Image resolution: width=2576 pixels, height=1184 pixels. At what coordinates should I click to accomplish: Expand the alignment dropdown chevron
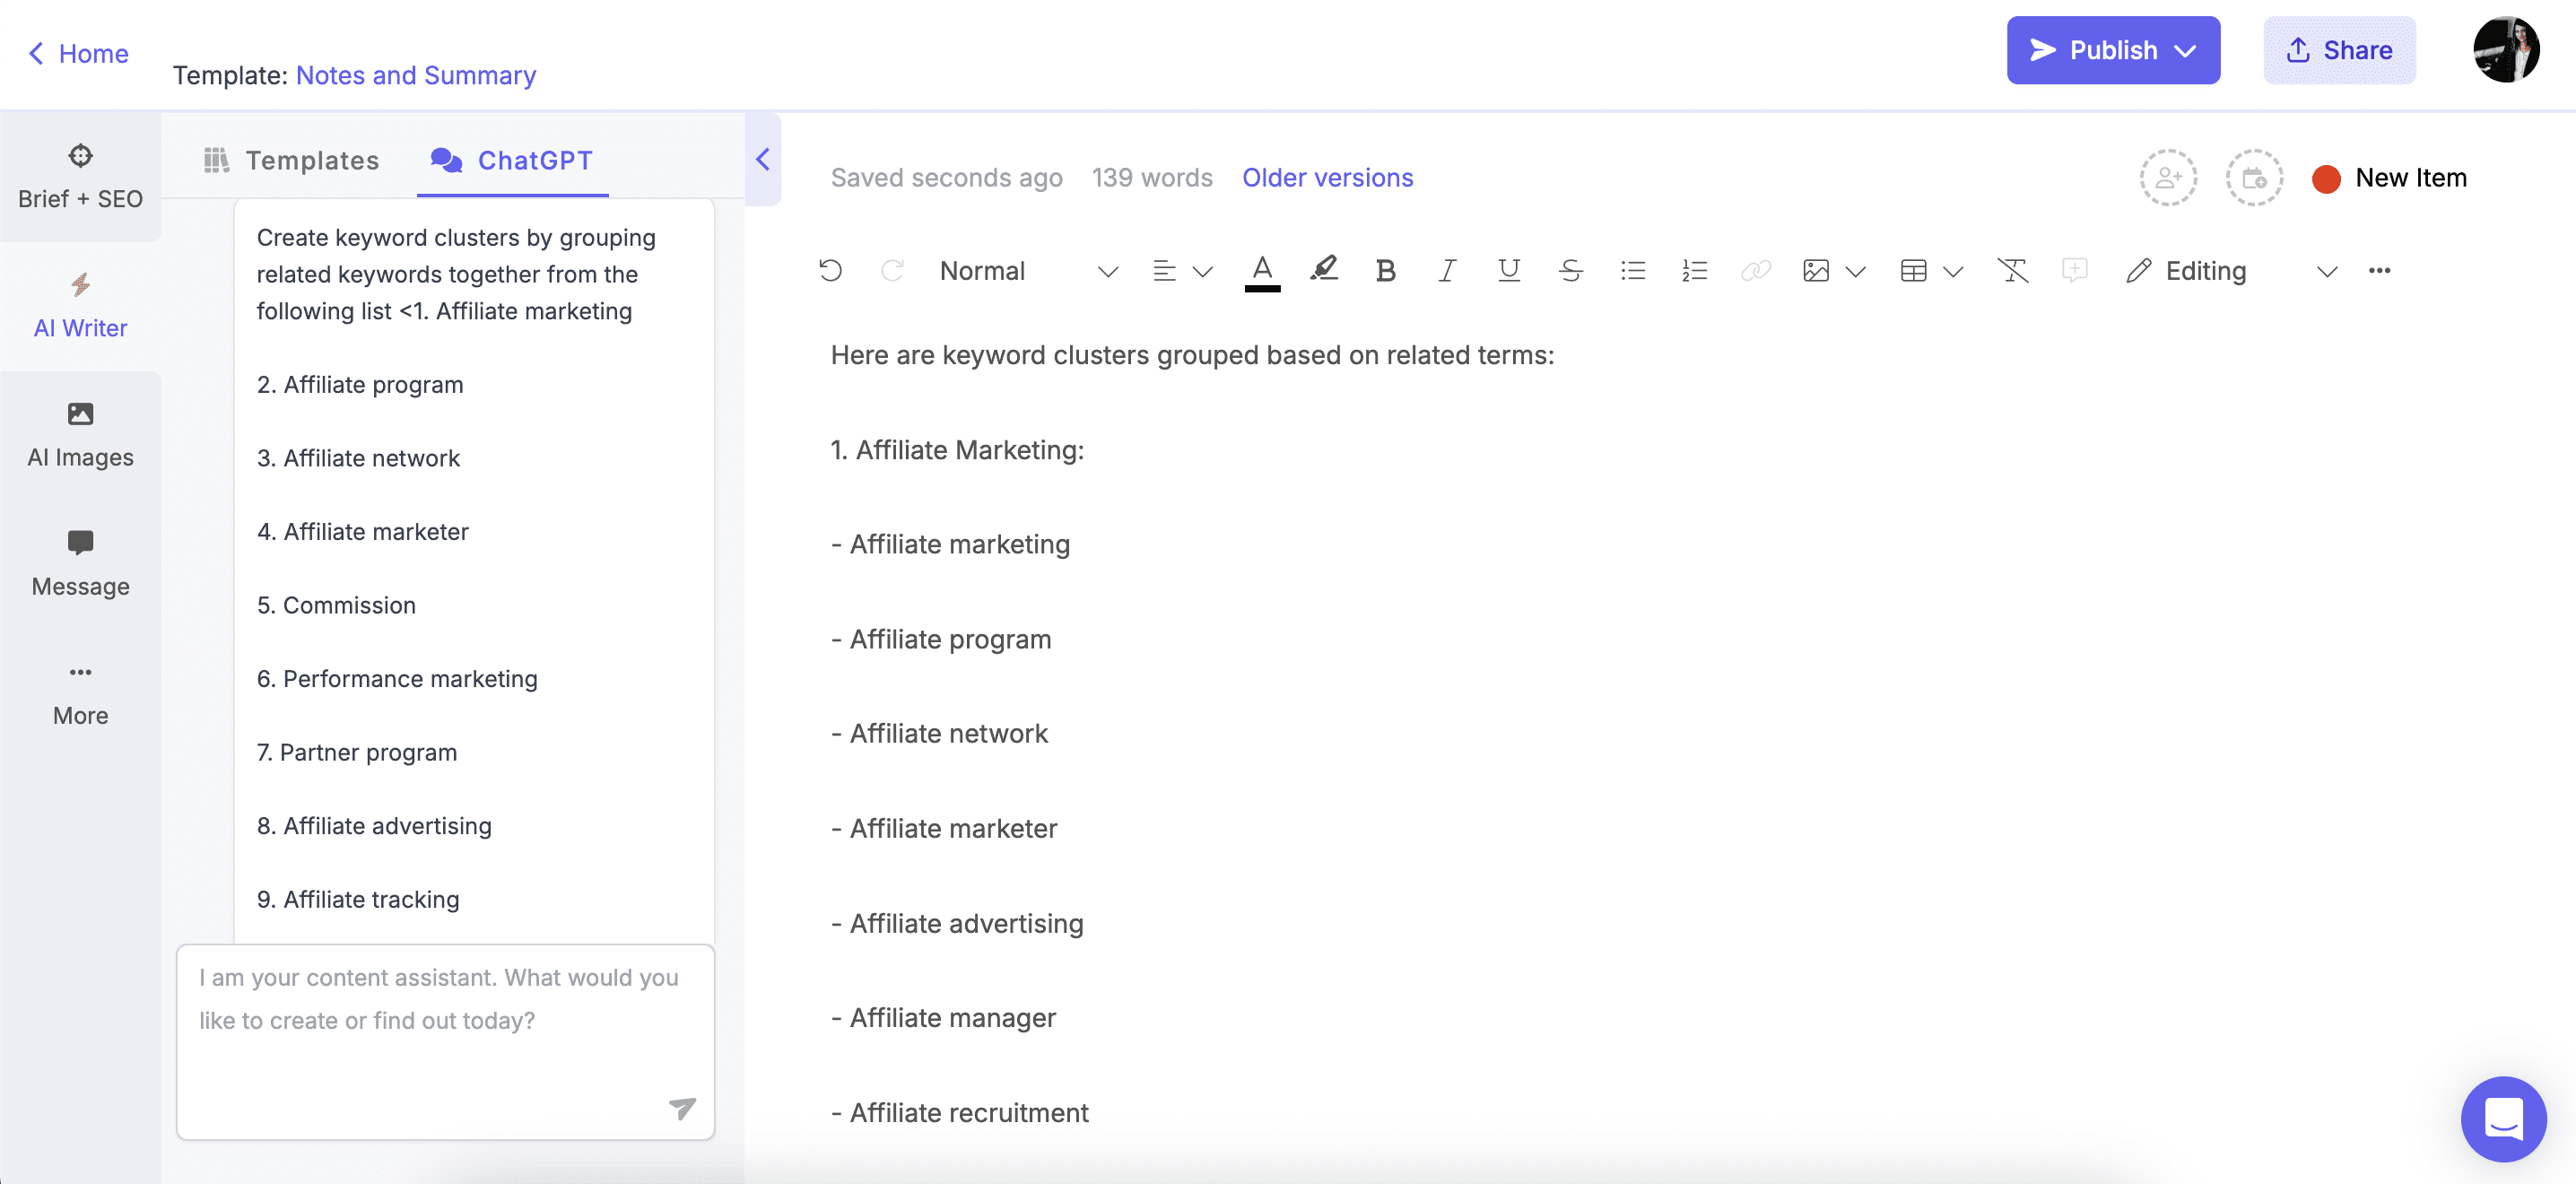click(1203, 272)
